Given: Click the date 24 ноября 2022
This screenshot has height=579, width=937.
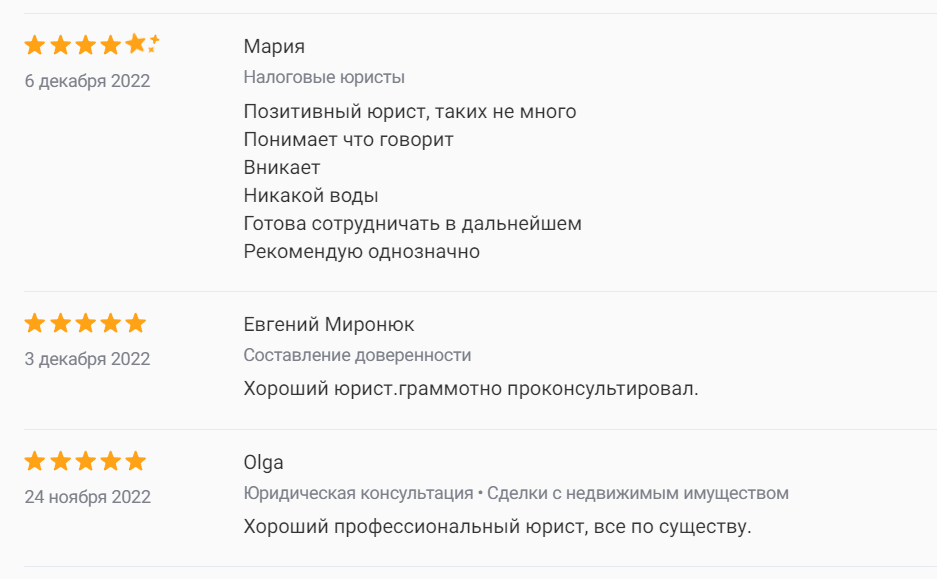Looking at the screenshot, I should coord(87,497).
